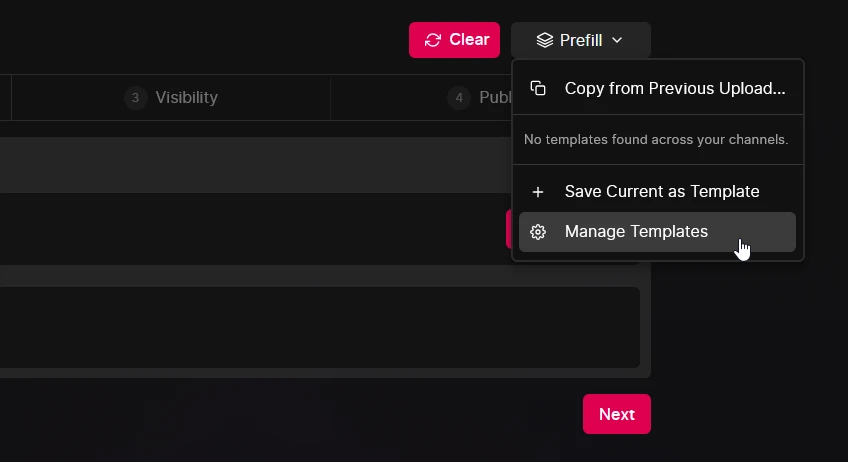Click the red button partly hidden behind the menu

pyautogui.click(x=509, y=229)
